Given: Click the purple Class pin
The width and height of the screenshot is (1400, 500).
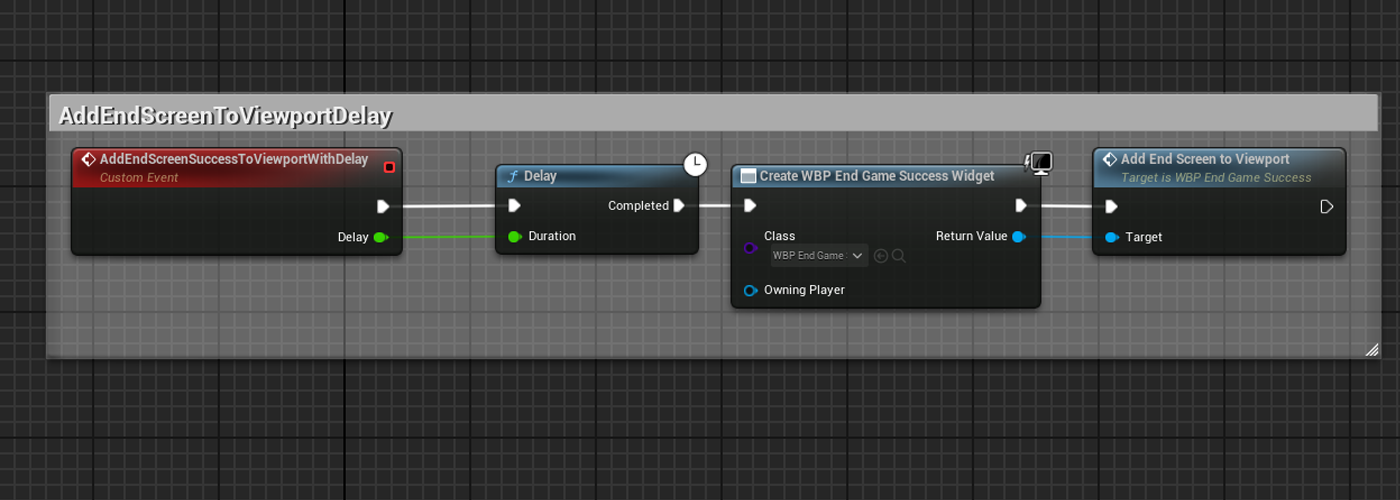Looking at the screenshot, I should [750, 247].
